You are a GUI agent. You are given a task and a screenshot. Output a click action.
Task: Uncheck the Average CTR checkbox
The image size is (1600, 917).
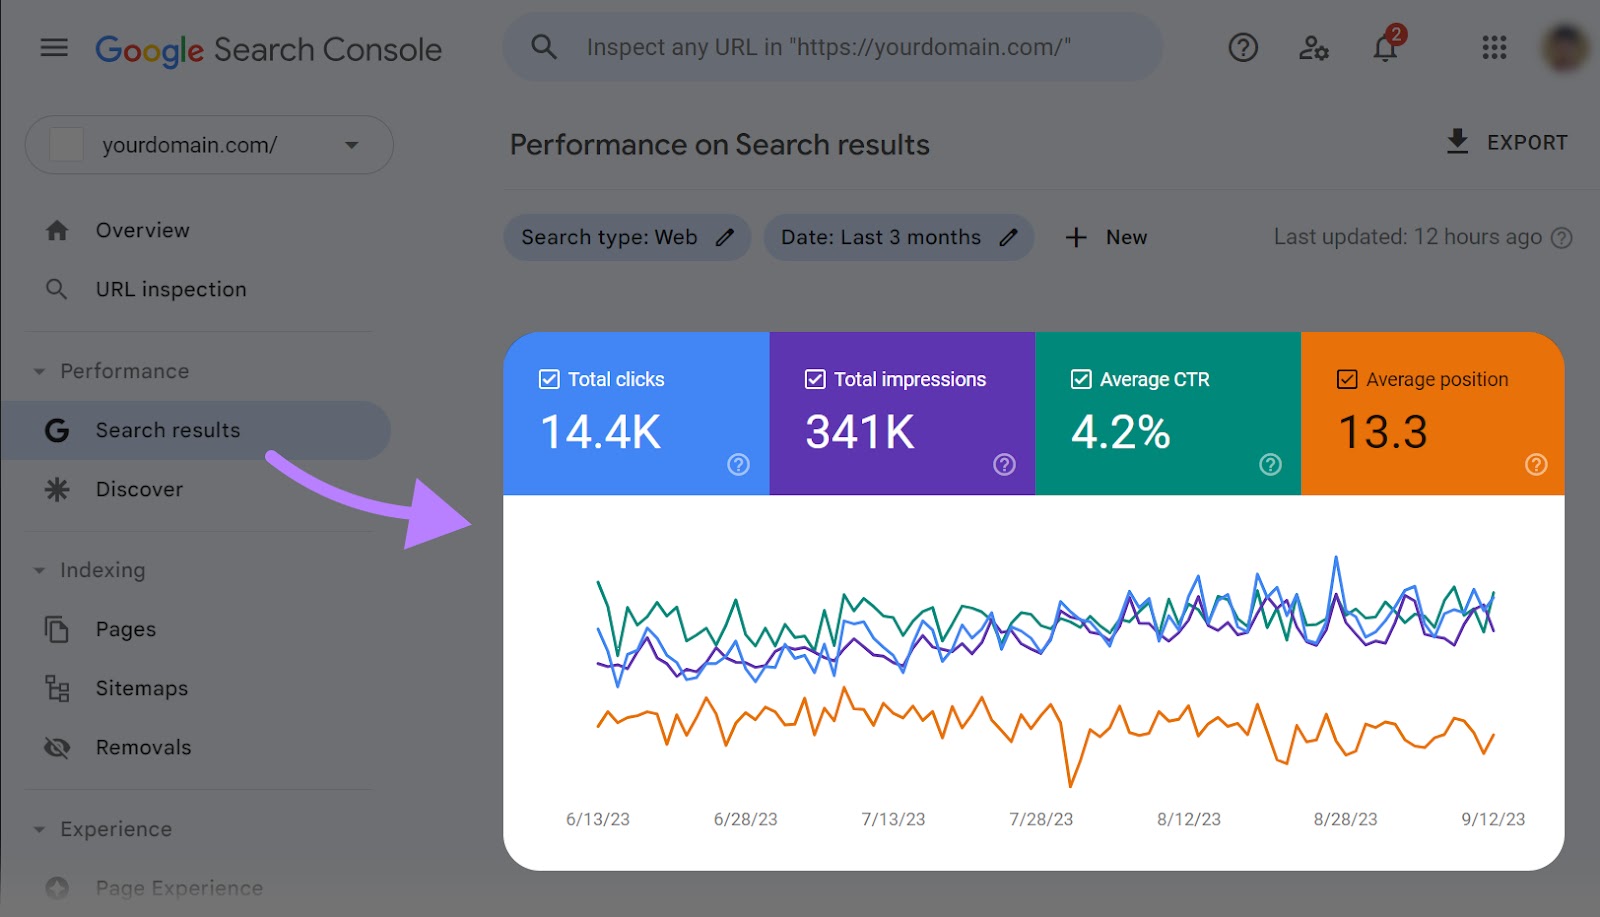click(x=1081, y=379)
